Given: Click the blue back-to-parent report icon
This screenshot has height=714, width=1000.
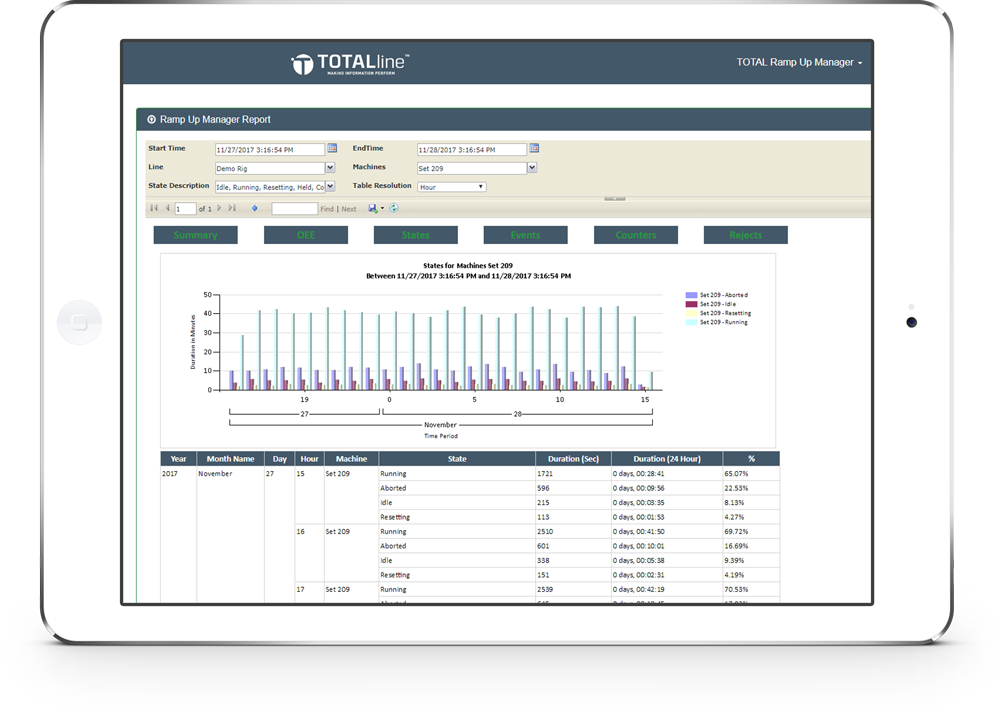Looking at the screenshot, I should tap(254, 208).
